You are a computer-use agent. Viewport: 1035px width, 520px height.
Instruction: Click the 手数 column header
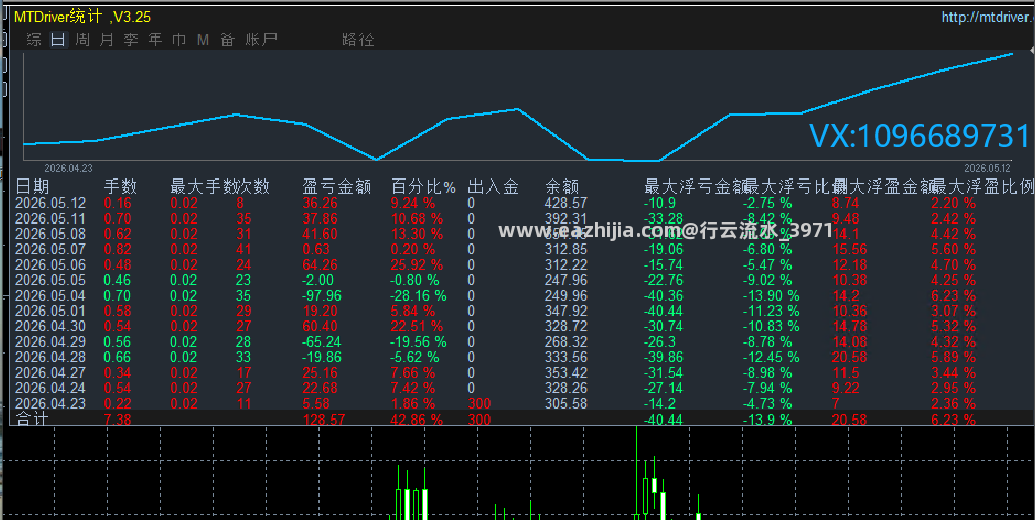pyautogui.click(x=120, y=187)
